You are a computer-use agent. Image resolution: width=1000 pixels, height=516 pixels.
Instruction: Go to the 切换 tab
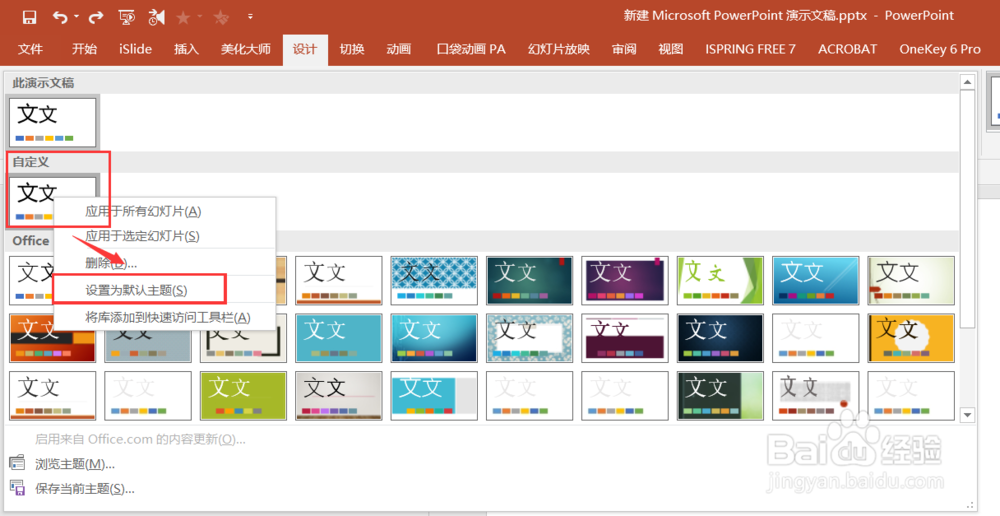[352, 49]
